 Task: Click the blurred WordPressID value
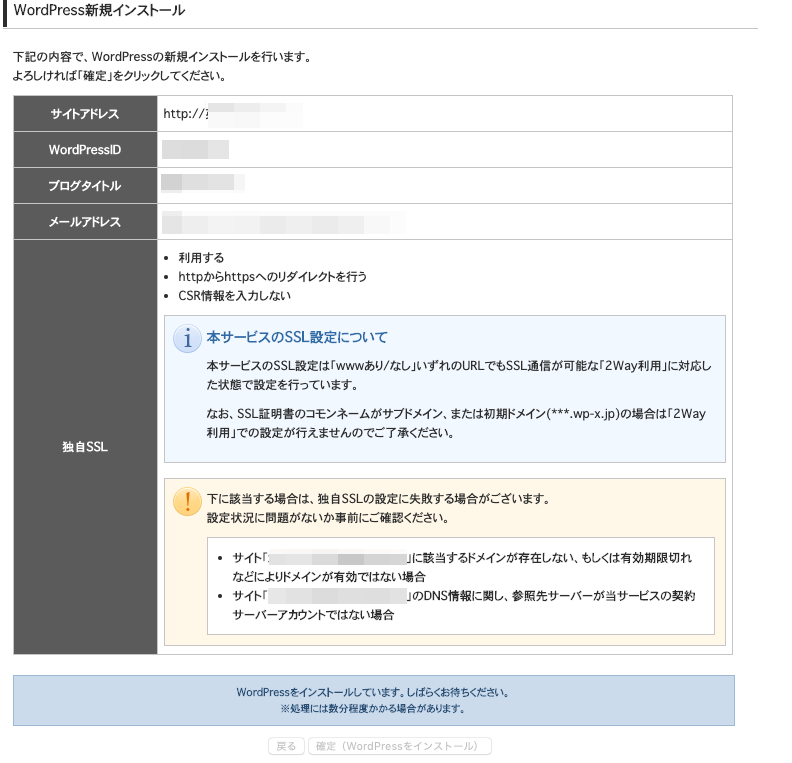click(195, 149)
